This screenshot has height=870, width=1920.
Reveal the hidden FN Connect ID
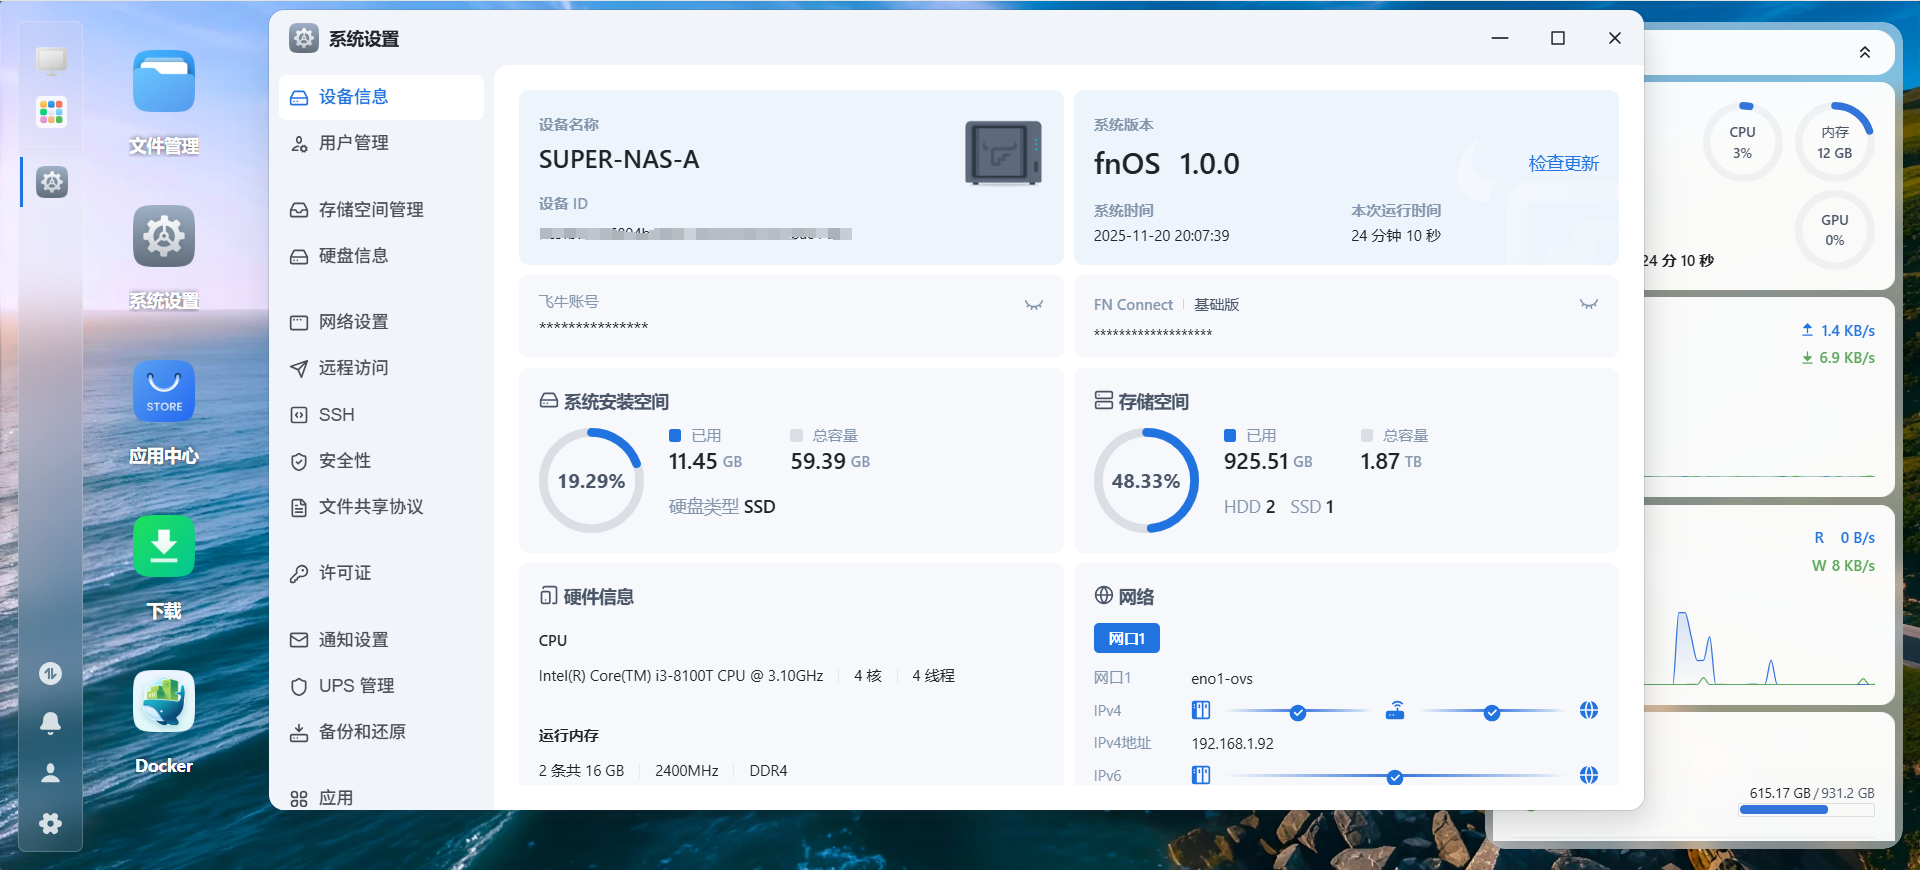coord(1588,304)
